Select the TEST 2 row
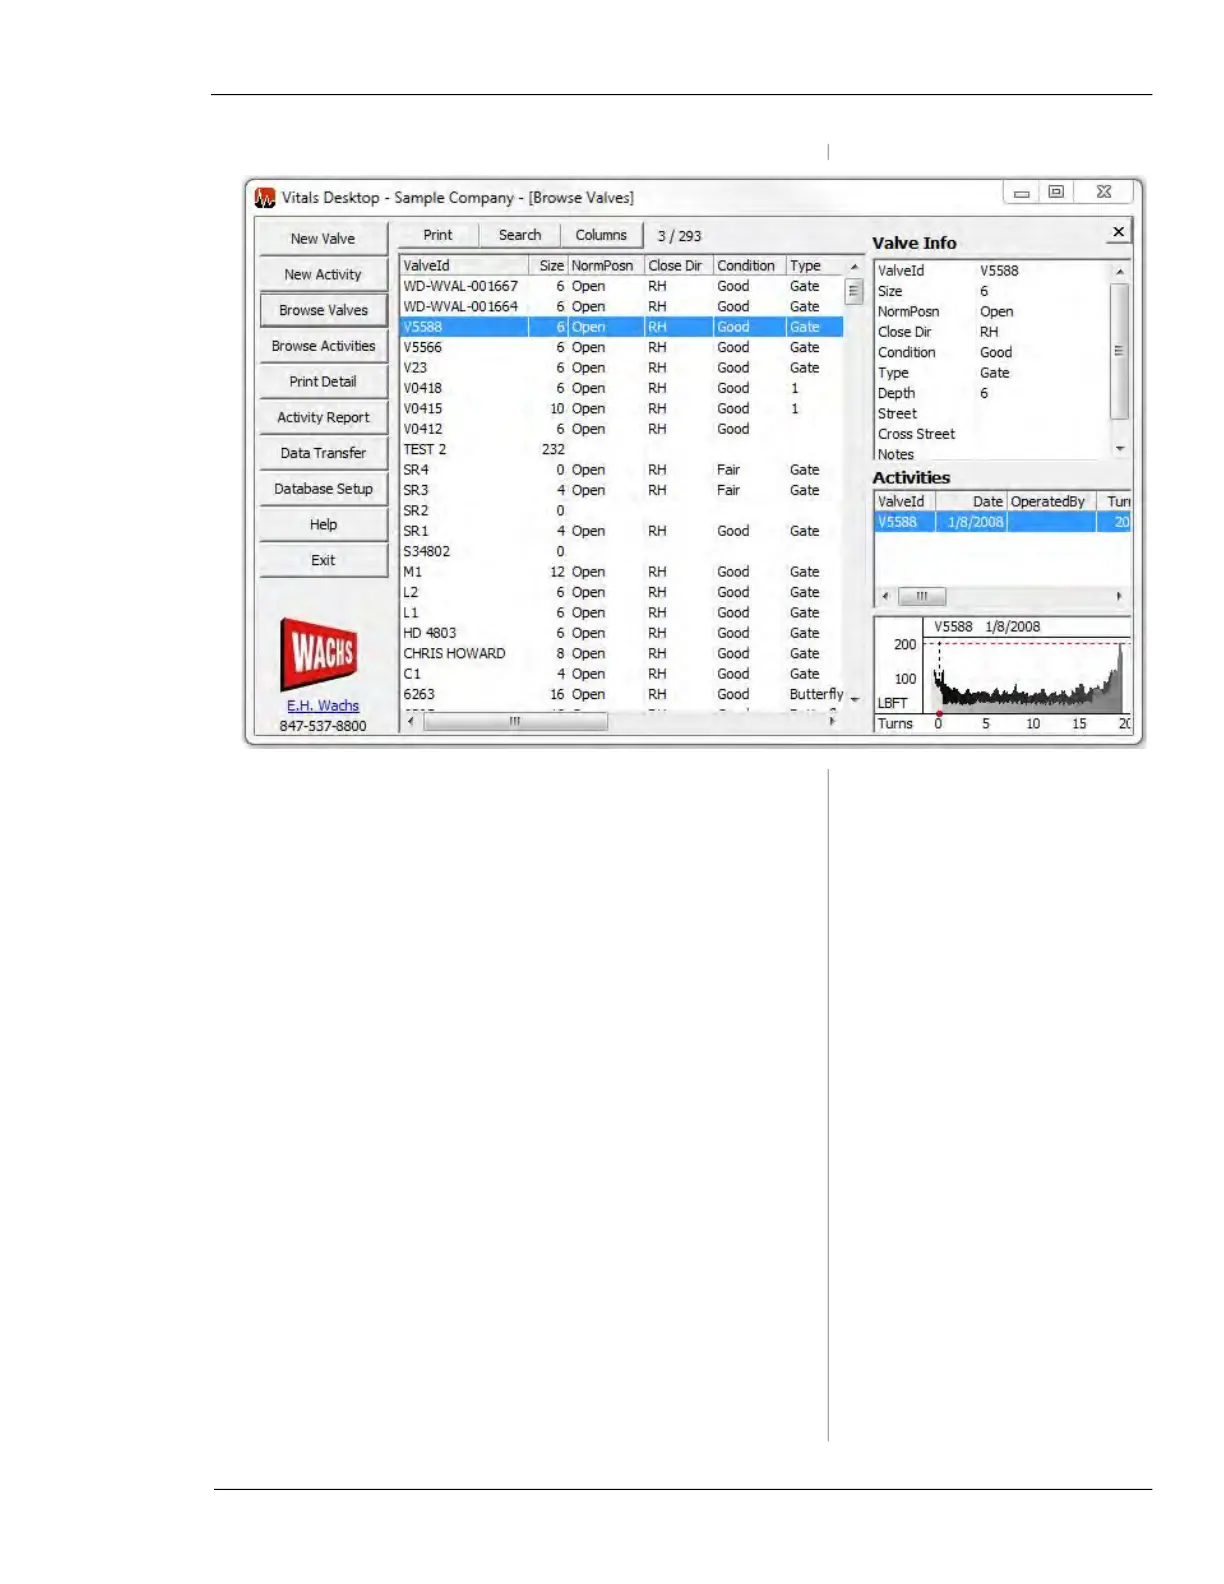Image resolution: width=1224 pixels, height=1584 pixels. tap(622, 450)
